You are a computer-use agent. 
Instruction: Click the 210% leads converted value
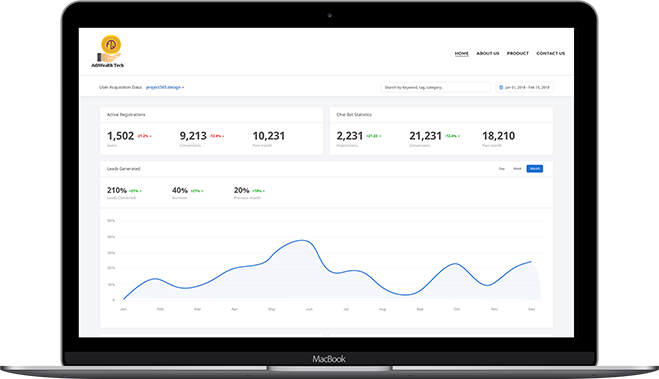[x=116, y=190]
